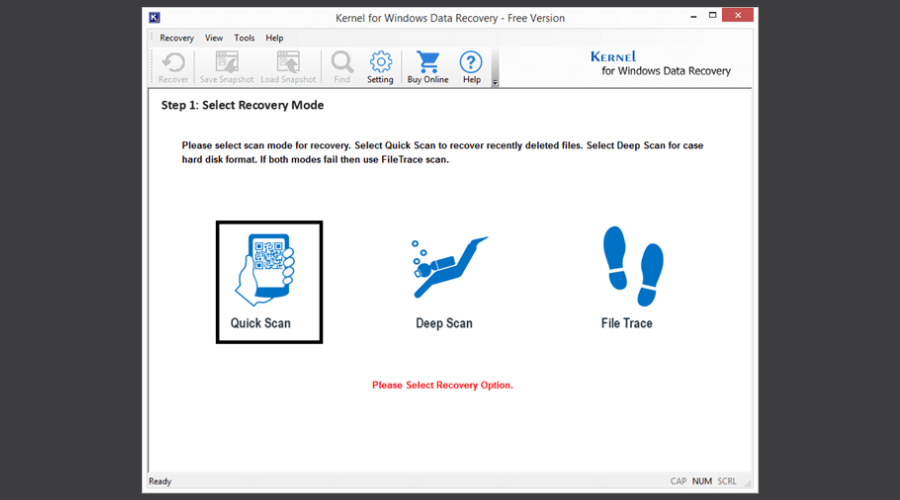900x500 pixels.
Task: Open the Recovery menu
Action: (177, 38)
